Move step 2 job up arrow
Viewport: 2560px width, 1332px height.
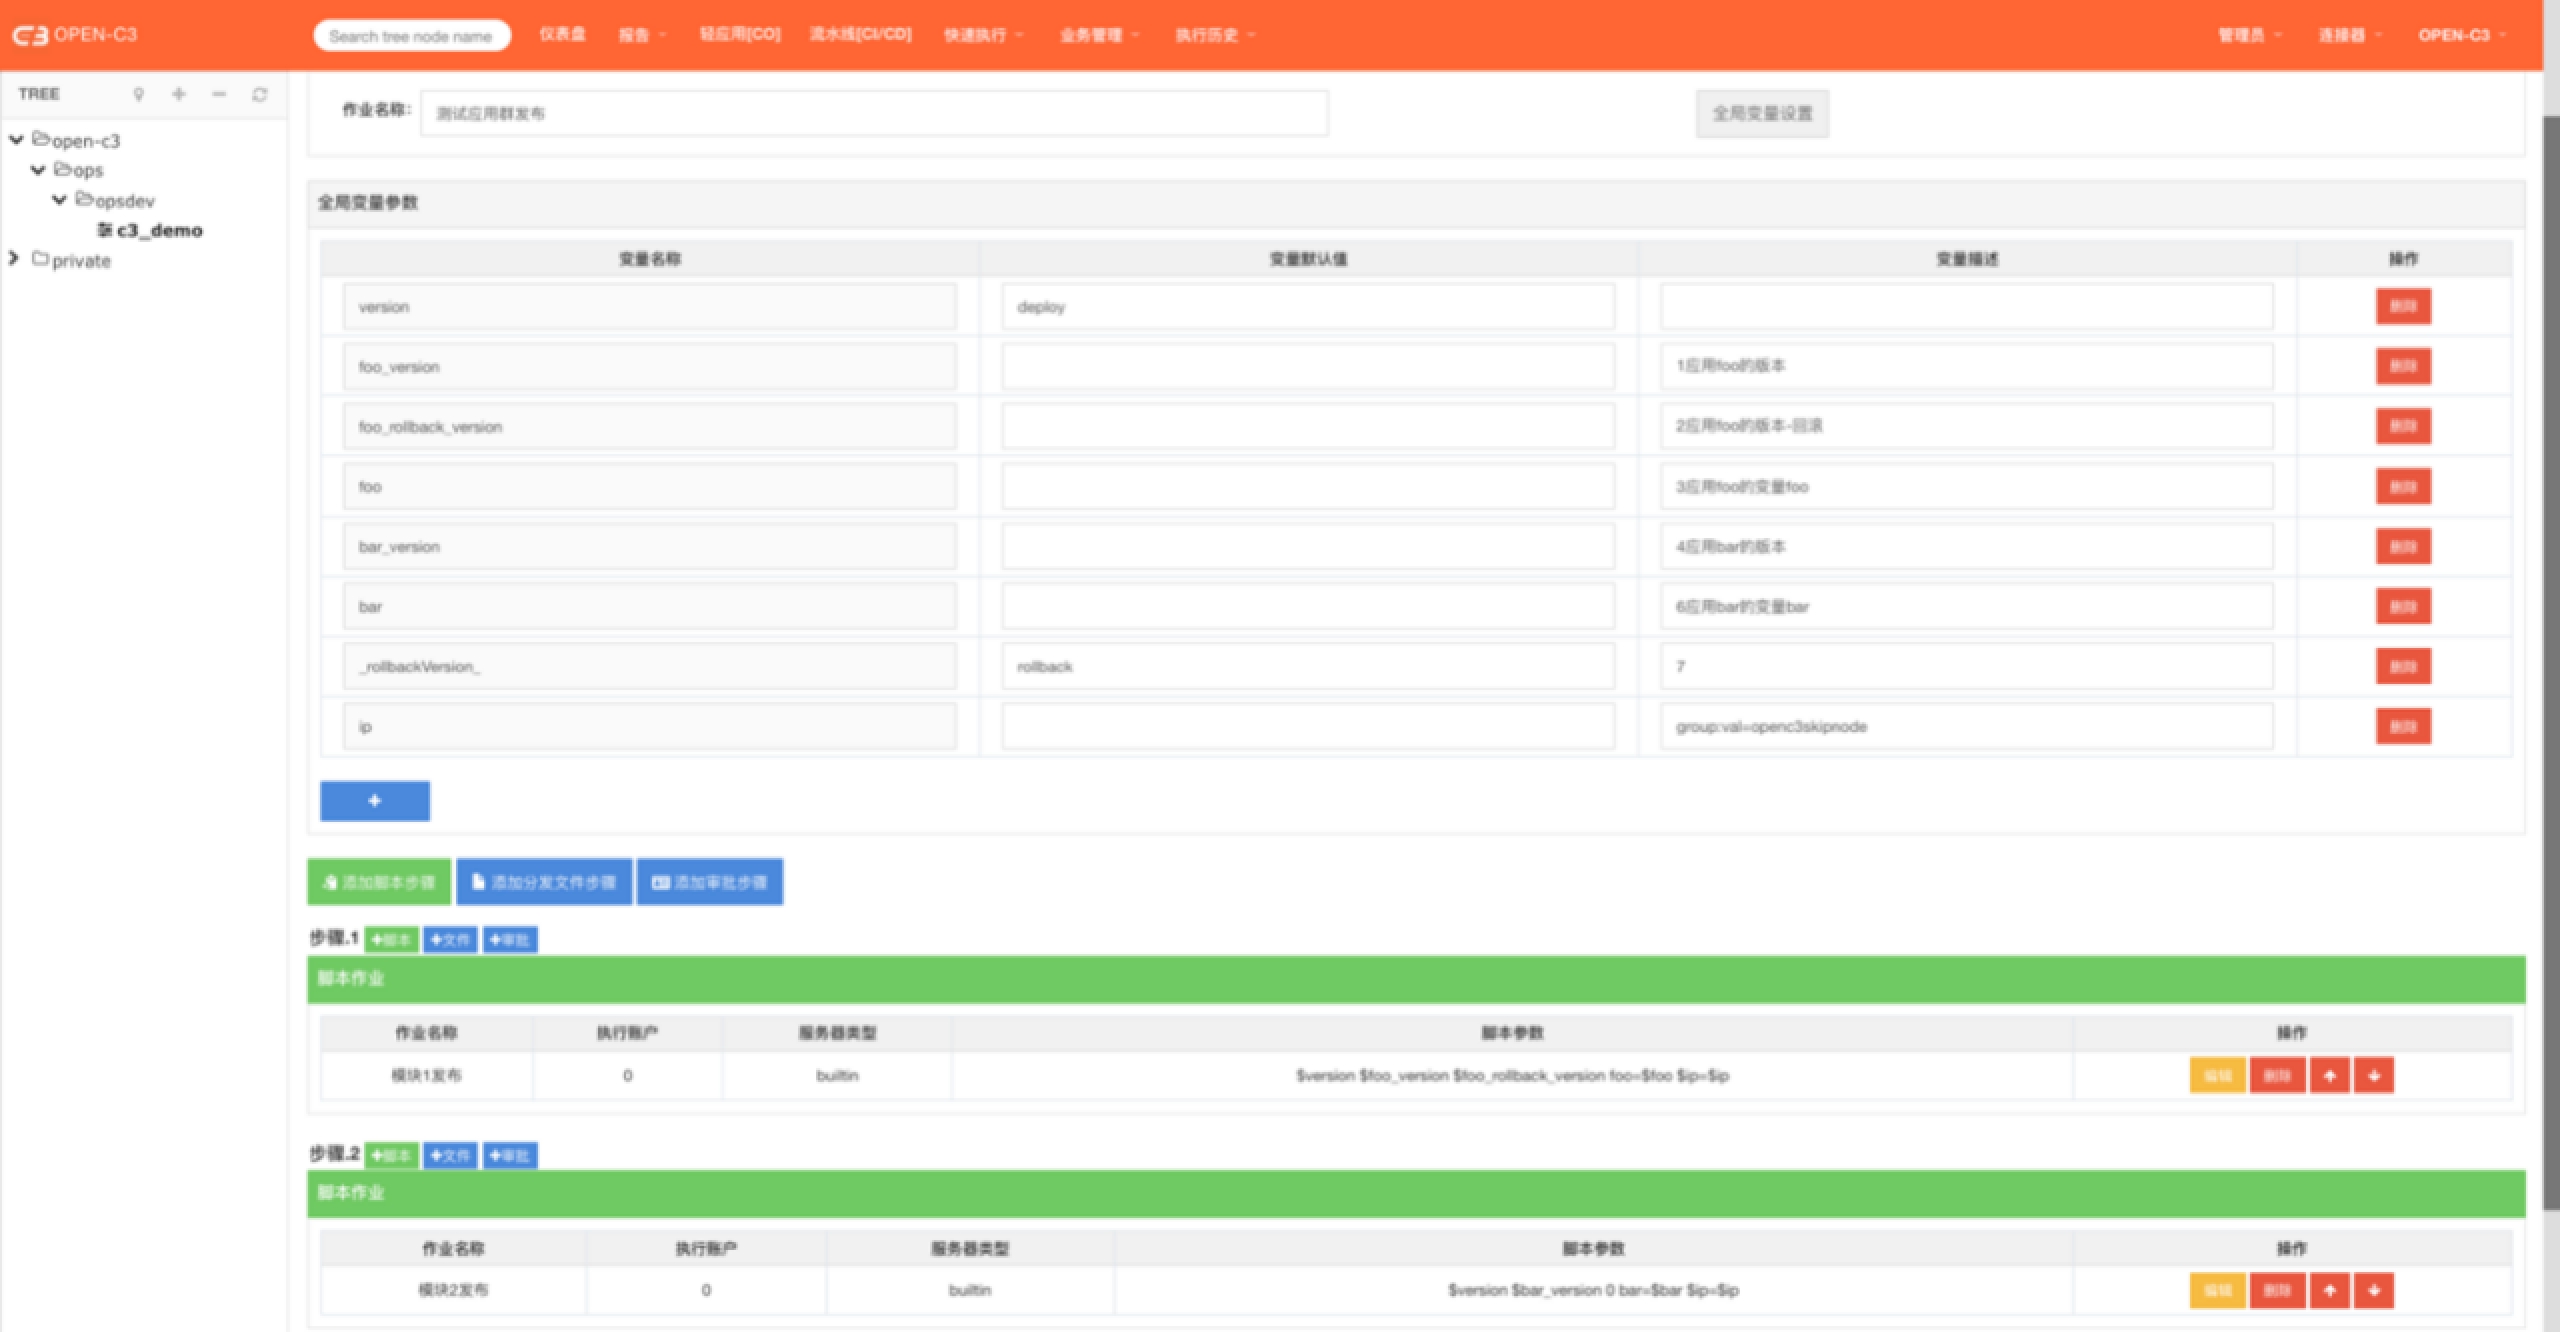click(x=2329, y=1290)
